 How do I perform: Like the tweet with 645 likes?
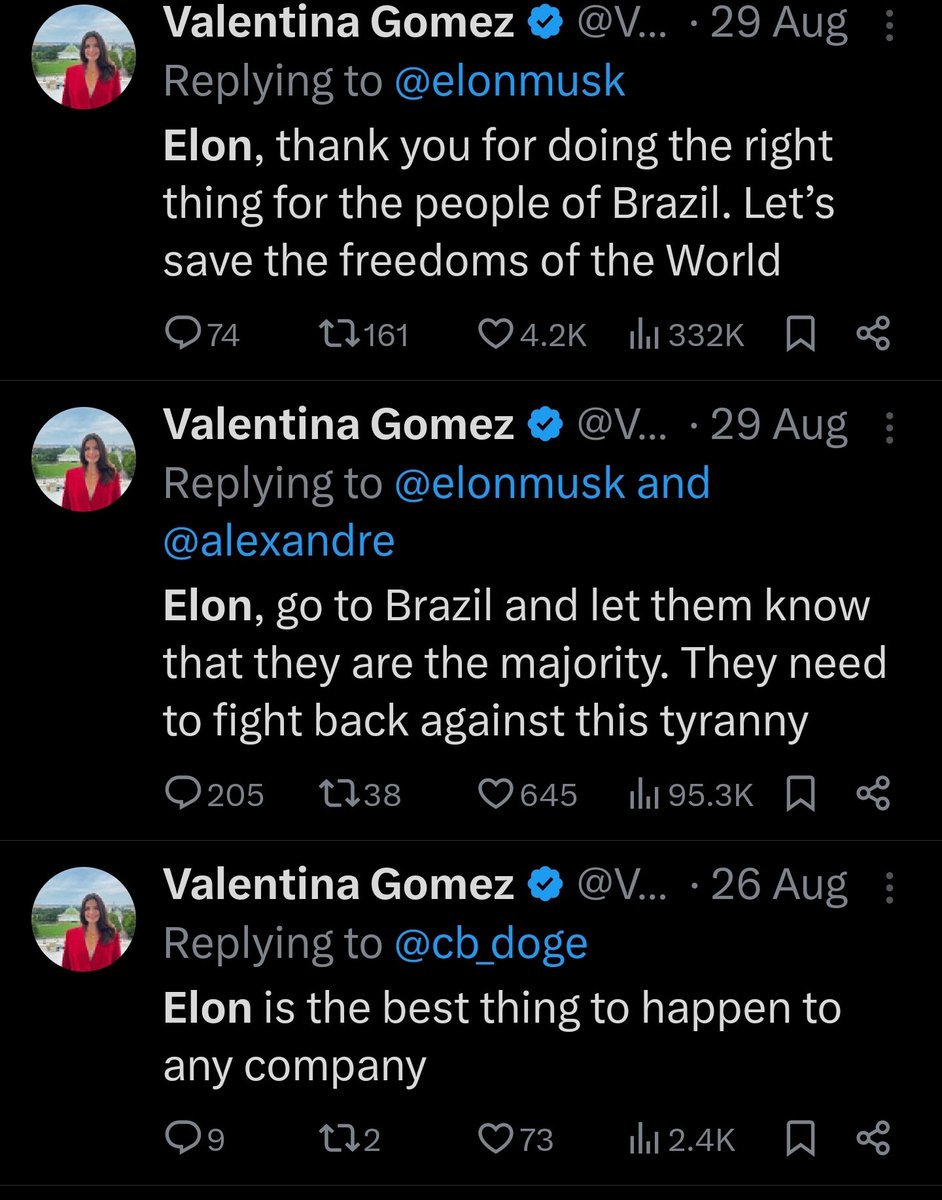[494, 795]
